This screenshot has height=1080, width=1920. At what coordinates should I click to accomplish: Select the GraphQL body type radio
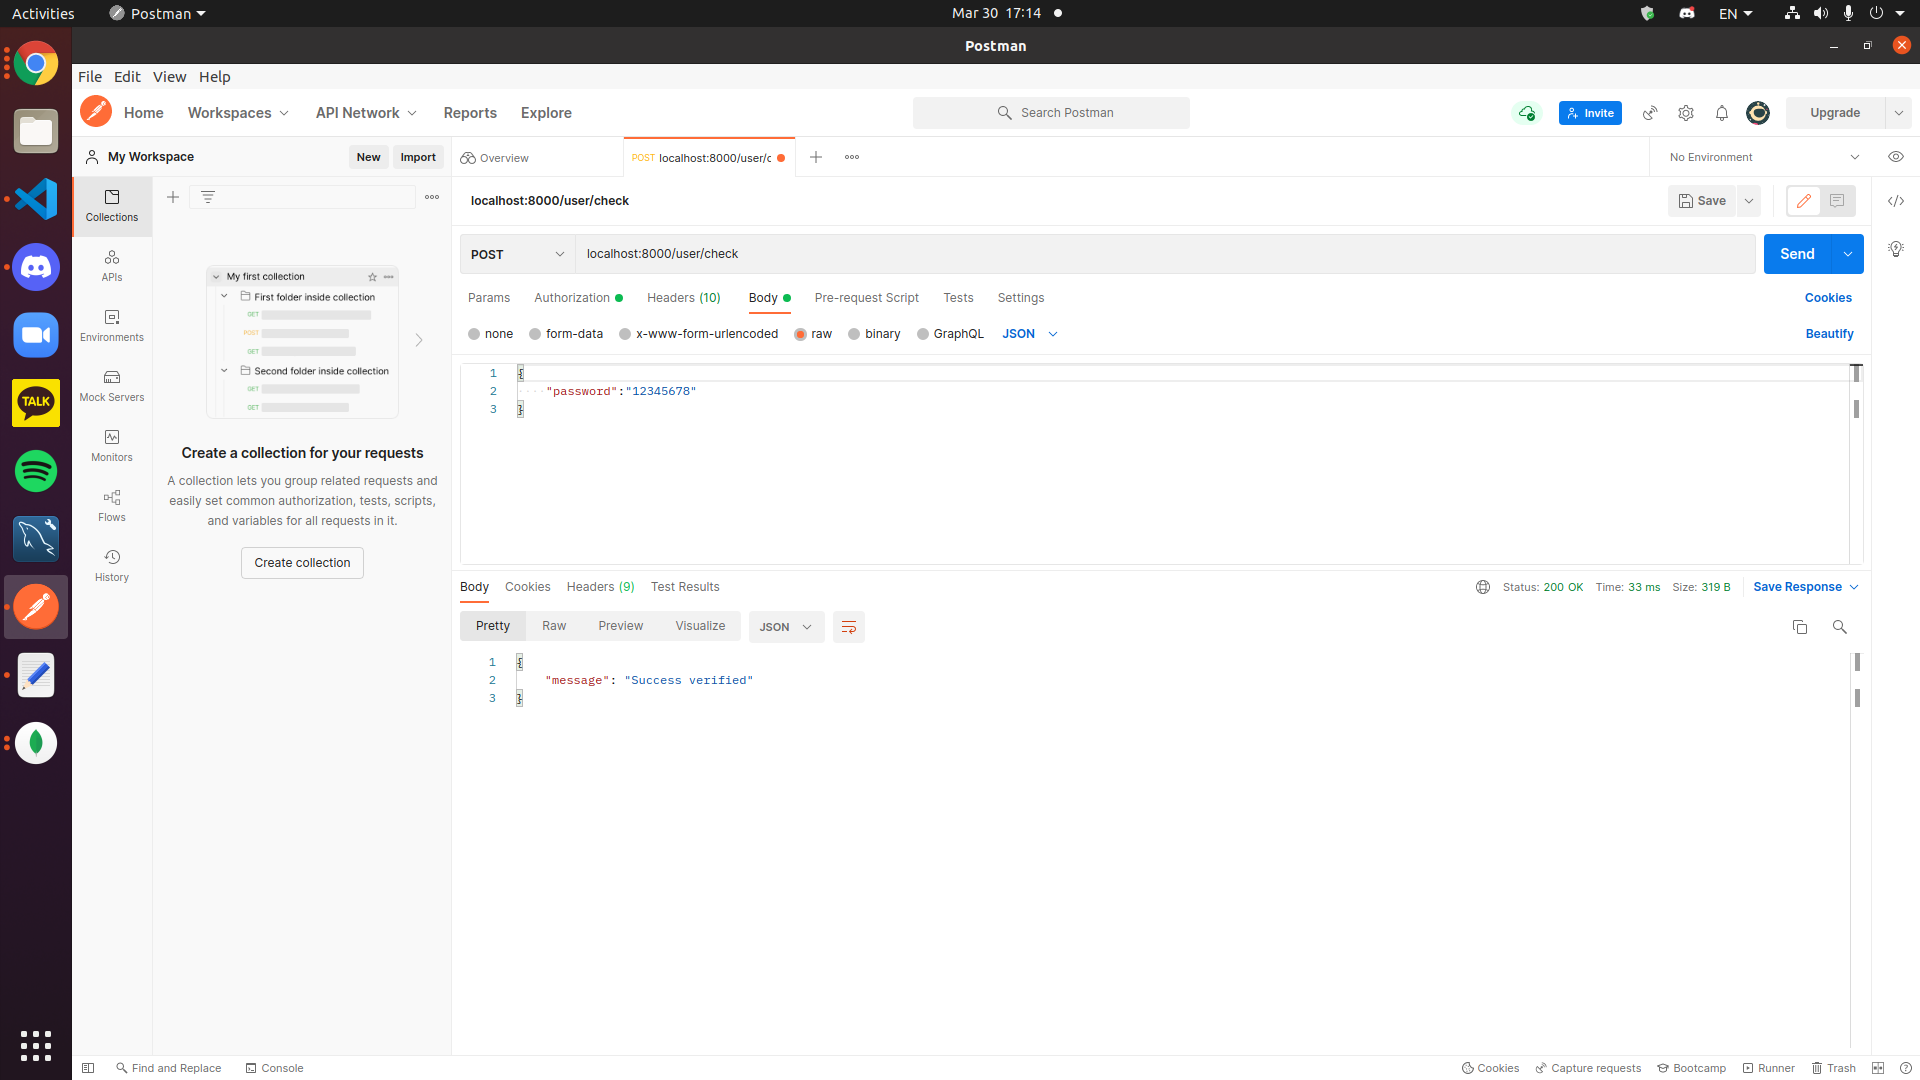(923, 334)
